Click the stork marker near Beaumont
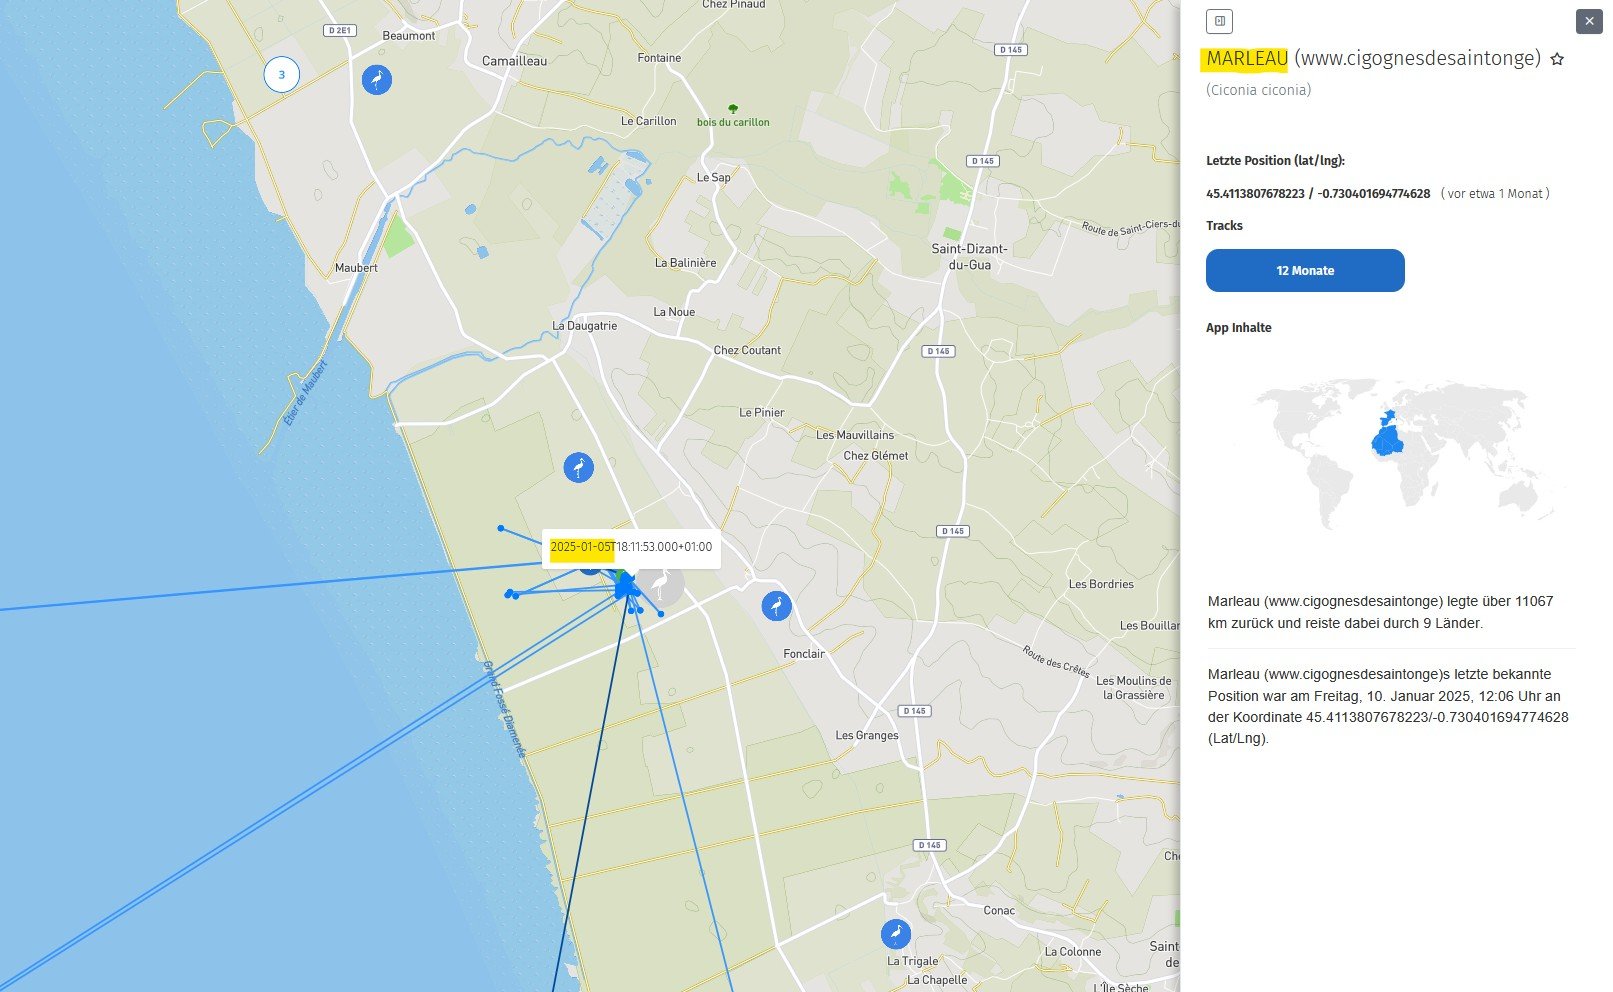 click(376, 80)
